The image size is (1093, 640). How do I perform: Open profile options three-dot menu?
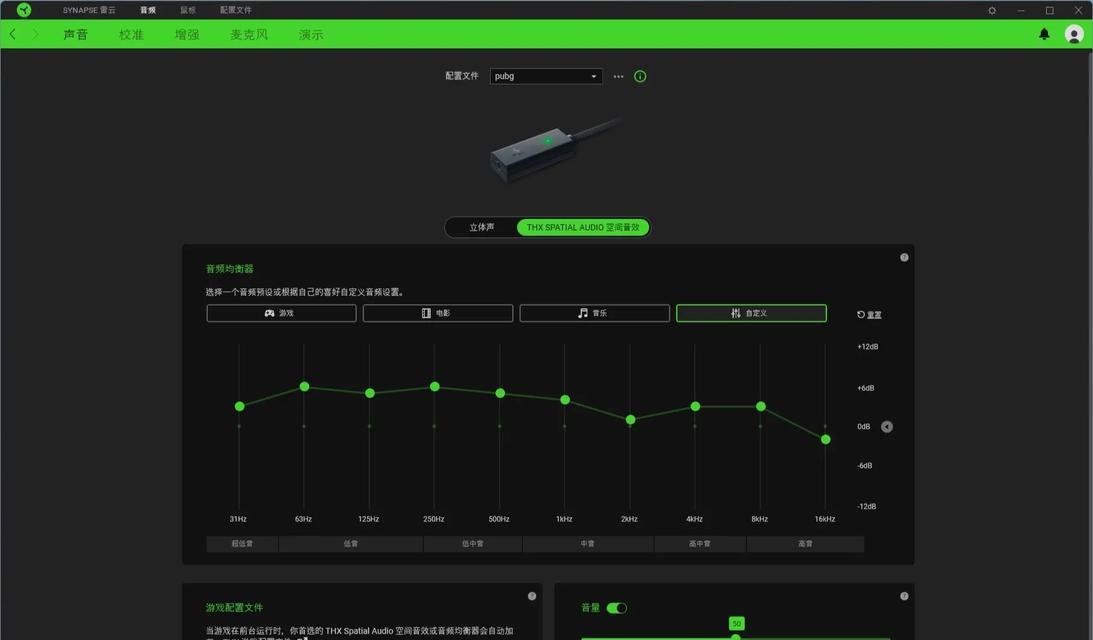click(x=618, y=77)
